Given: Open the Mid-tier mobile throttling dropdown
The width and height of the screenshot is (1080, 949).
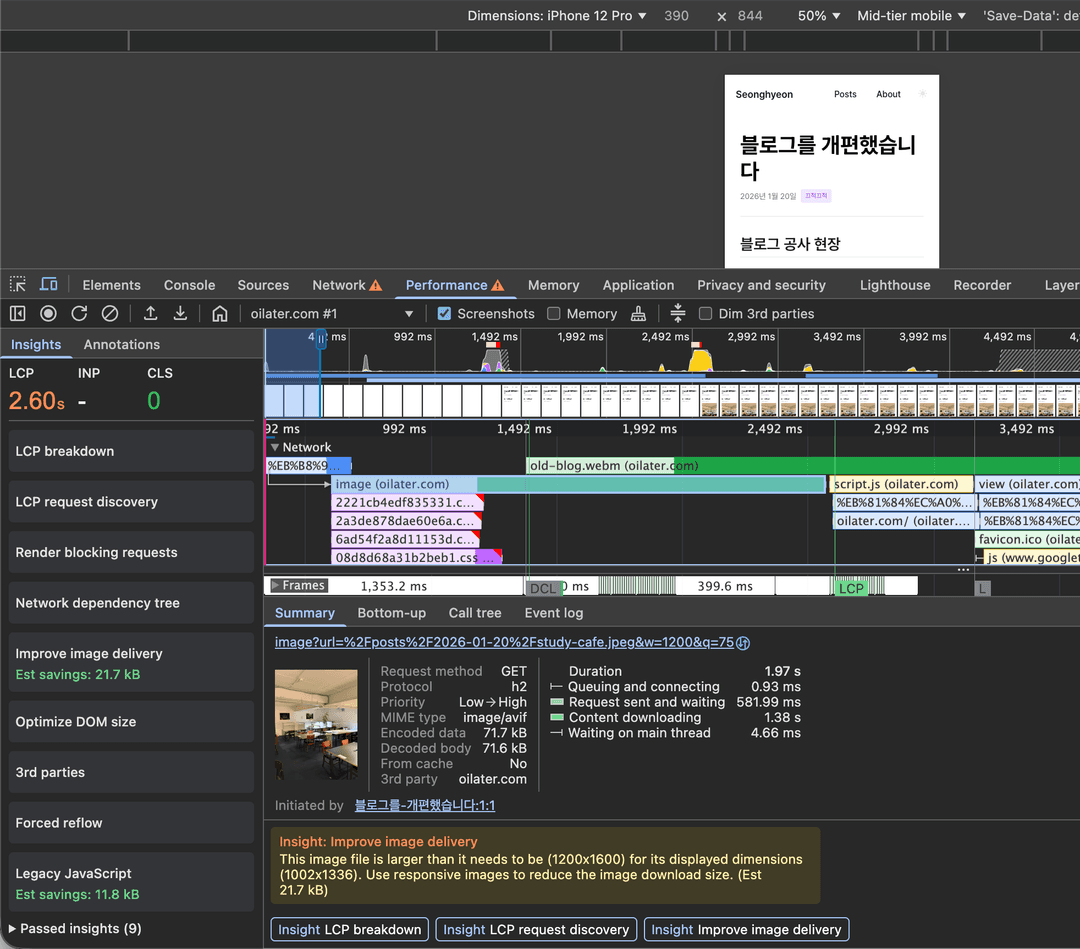Looking at the screenshot, I should pyautogui.click(x=911, y=16).
